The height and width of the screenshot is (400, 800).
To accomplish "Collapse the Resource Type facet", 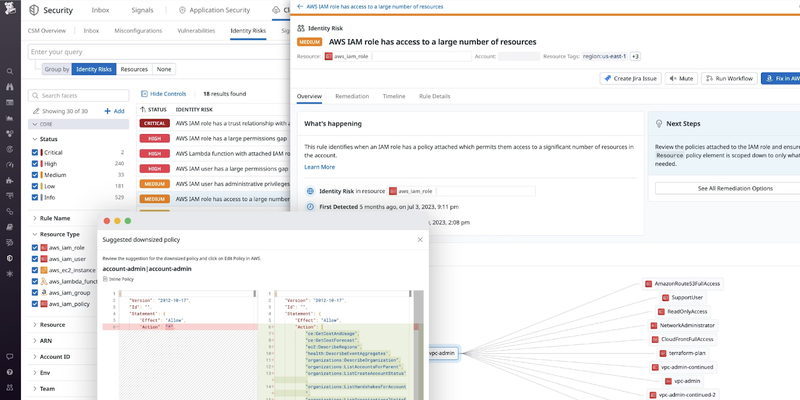I will (x=35, y=234).
